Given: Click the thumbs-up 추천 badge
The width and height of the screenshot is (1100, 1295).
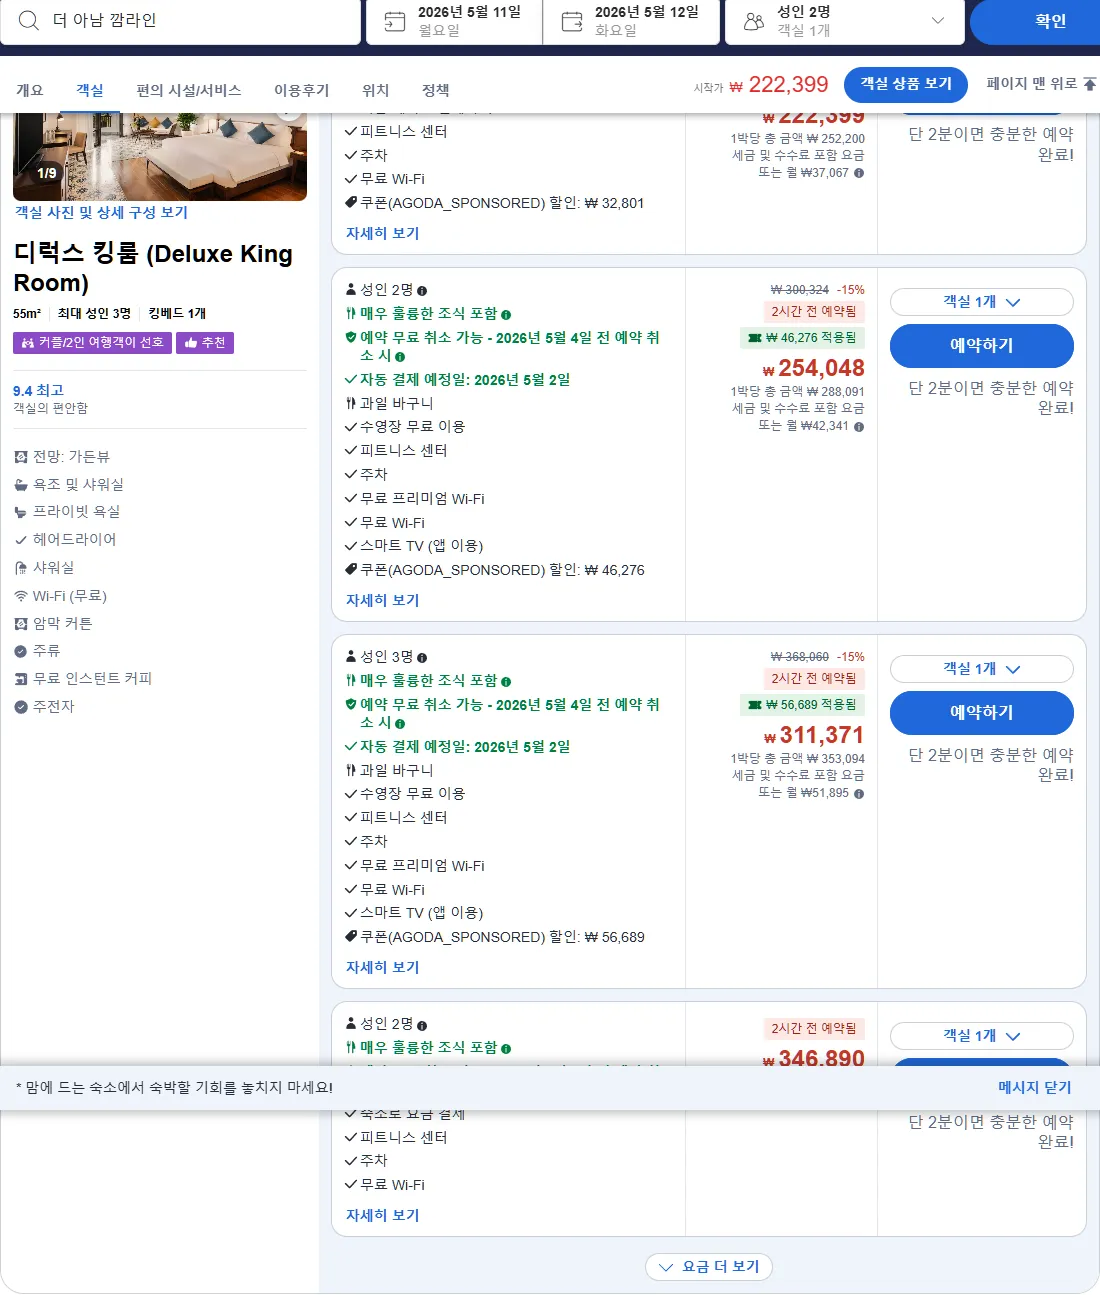Looking at the screenshot, I should pos(205,343).
